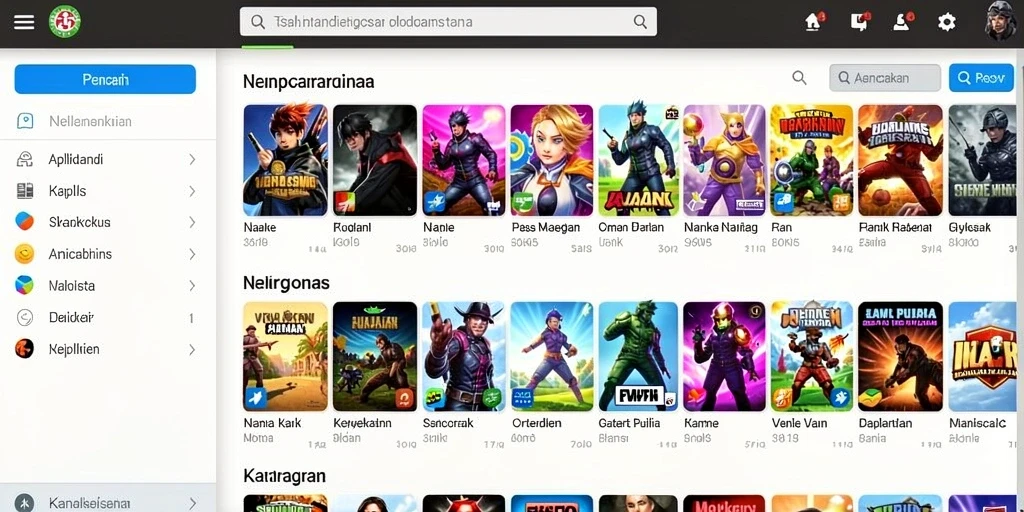Open the Orterdlen game thumbnail

click(552, 357)
